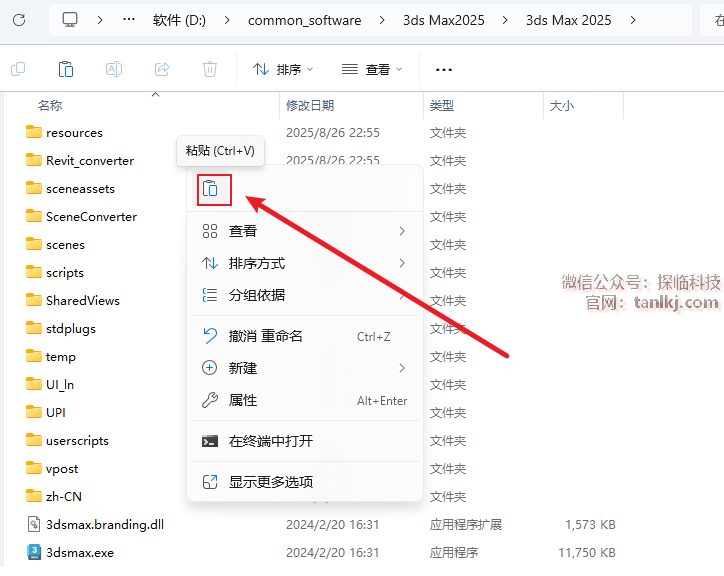Click the 3dsmax.branding.dll file icon
The height and width of the screenshot is (576, 724).
[34, 524]
